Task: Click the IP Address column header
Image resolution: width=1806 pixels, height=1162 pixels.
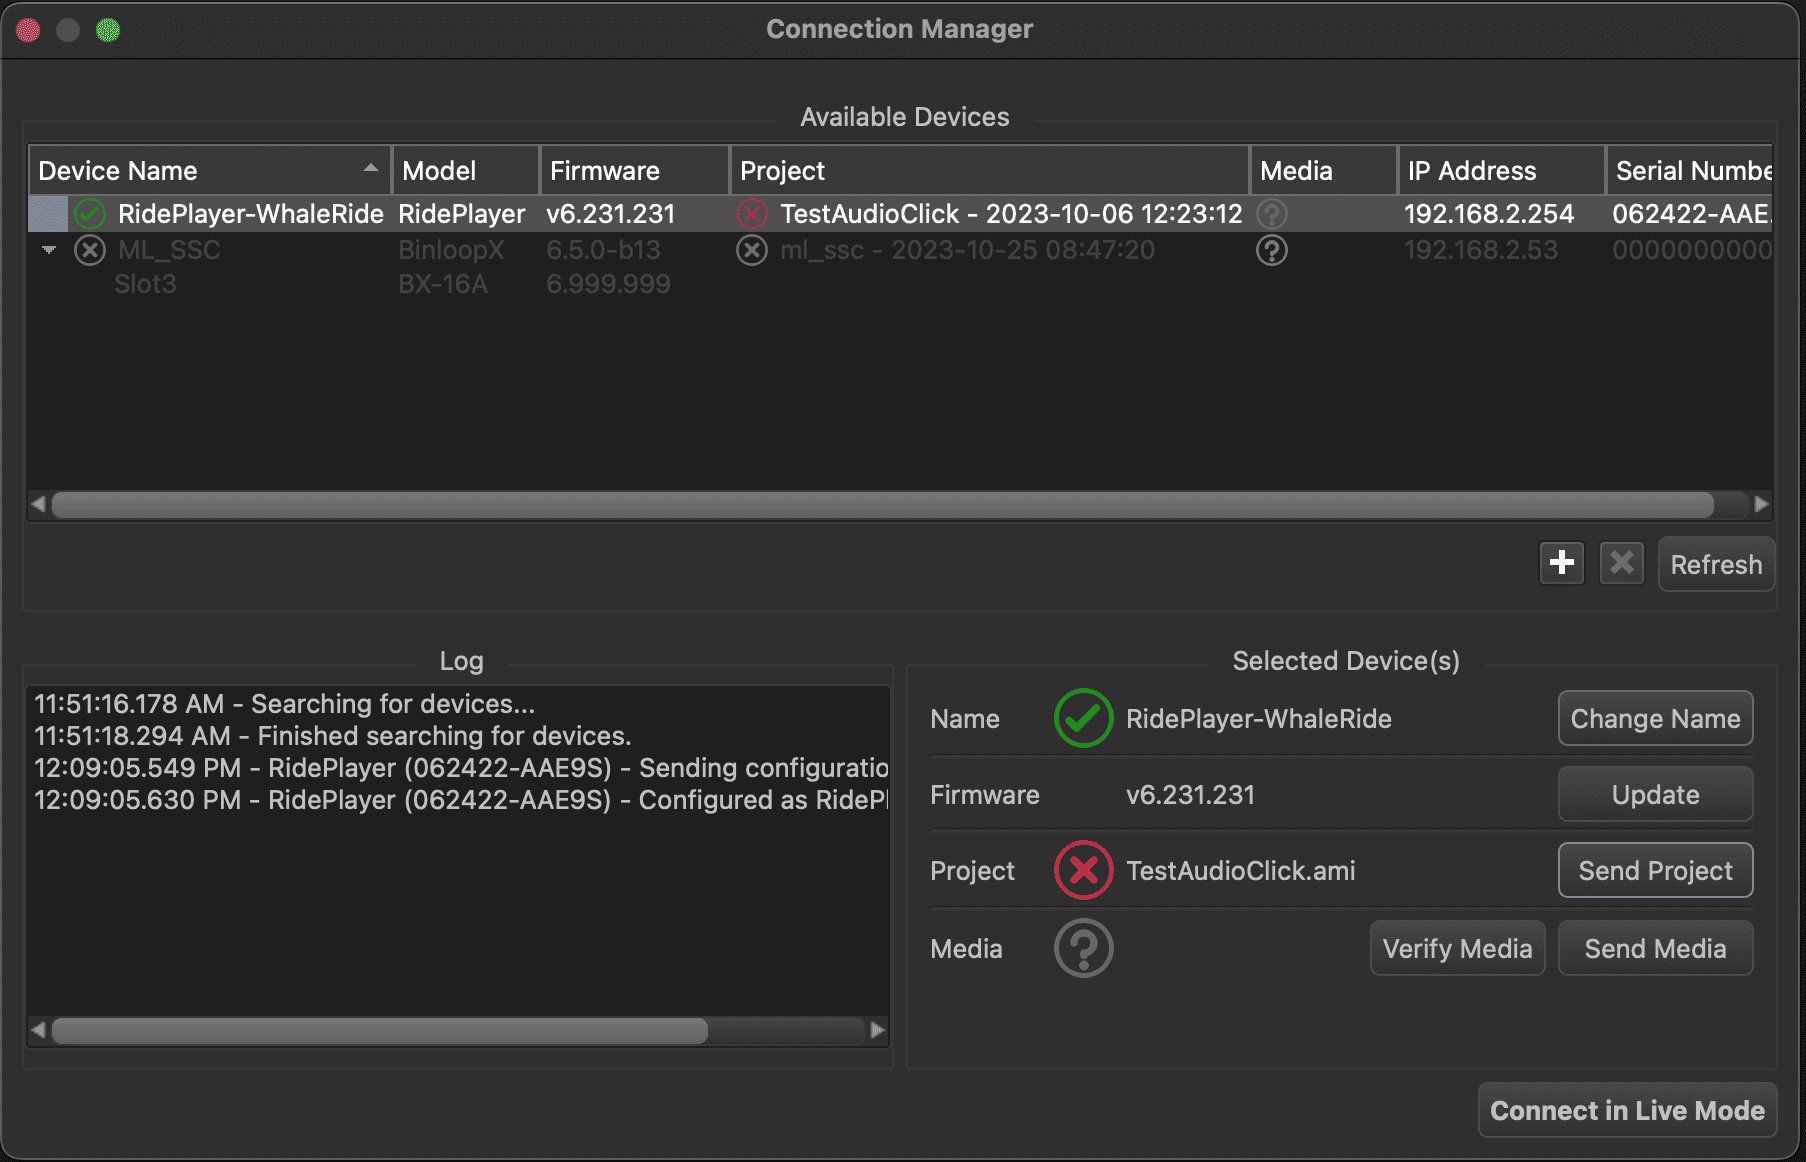Action: 1499,171
